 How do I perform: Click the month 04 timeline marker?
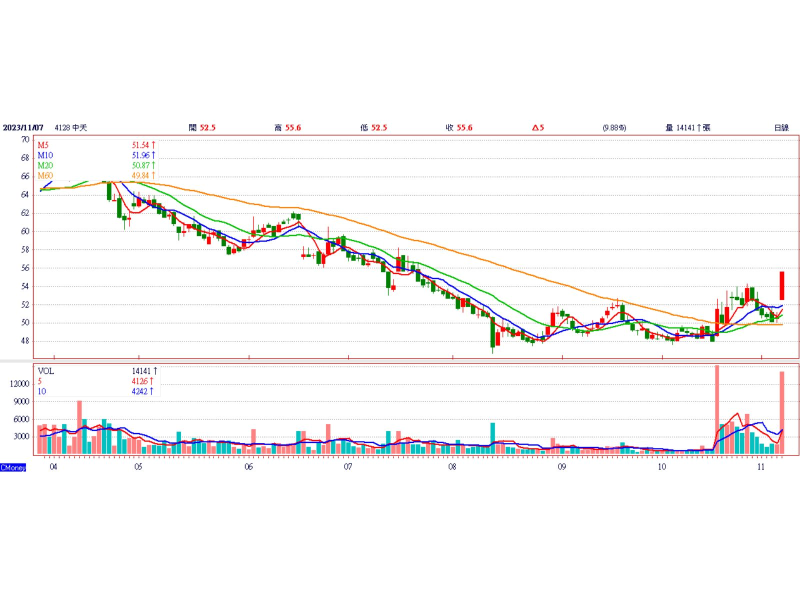coord(53,467)
